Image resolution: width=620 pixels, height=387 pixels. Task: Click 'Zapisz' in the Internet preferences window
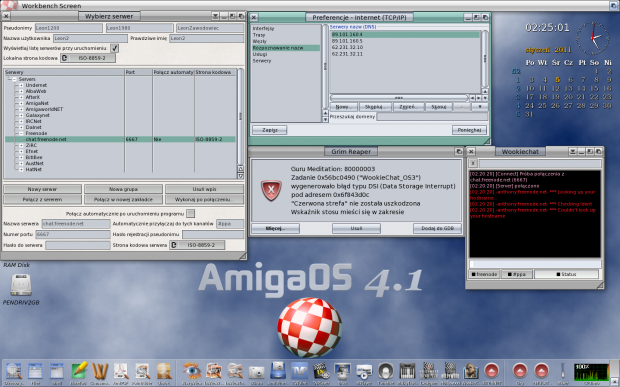coord(270,130)
